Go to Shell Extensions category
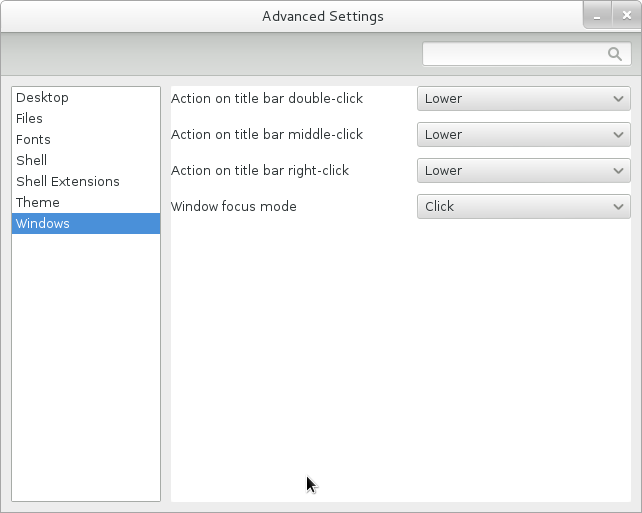This screenshot has width=642, height=513. click(x=86, y=181)
